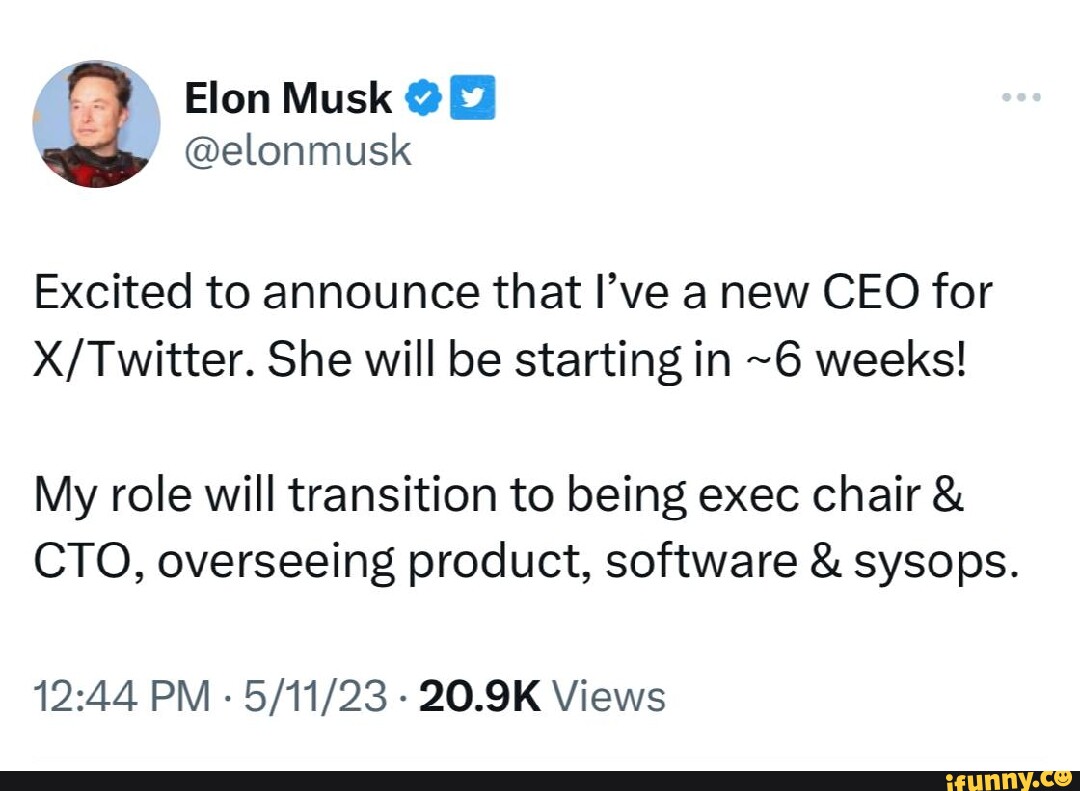Click the "Elon Musk" display name
The height and width of the screenshot is (791, 1080).
pyautogui.click(x=288, y=98)
